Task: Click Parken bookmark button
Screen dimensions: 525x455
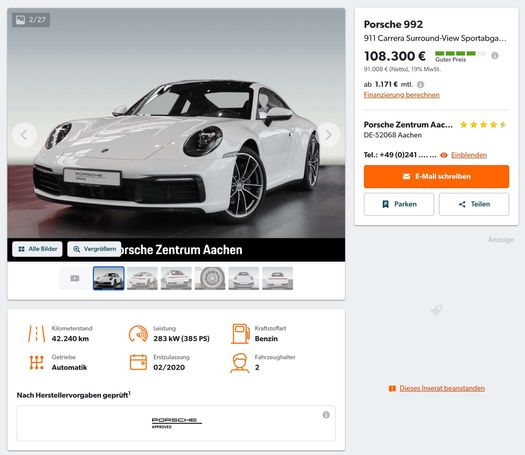Action: point(399,204)
